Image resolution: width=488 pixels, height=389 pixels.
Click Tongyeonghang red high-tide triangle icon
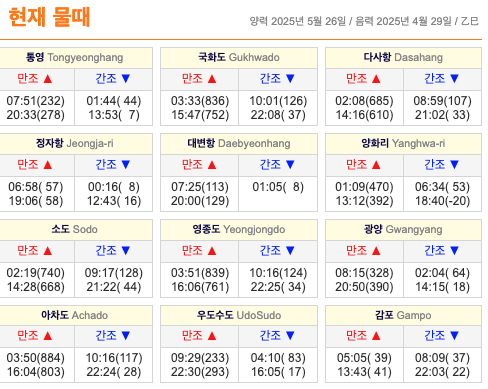tap(48, 79)
